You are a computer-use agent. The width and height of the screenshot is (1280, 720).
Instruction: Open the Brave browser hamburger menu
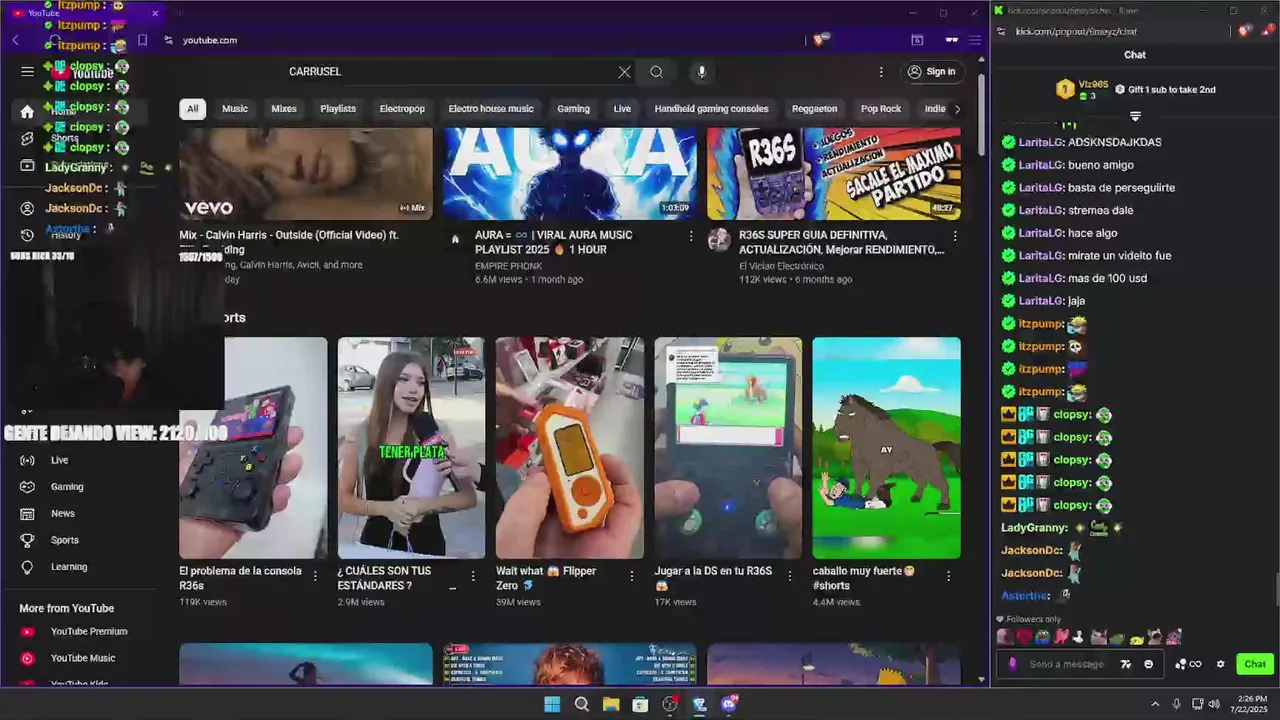(x=974, y=40)
